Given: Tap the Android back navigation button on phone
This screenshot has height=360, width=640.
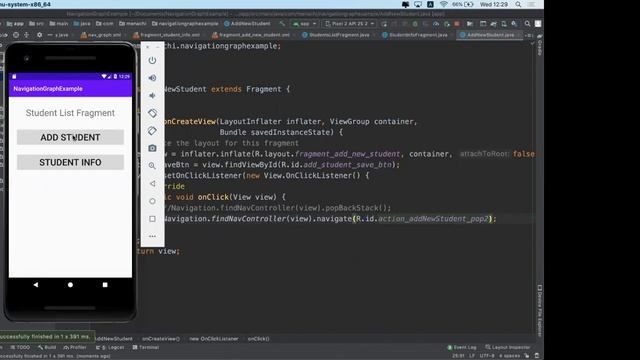Looking at the screenshot, I should click(x=36, y=284).
